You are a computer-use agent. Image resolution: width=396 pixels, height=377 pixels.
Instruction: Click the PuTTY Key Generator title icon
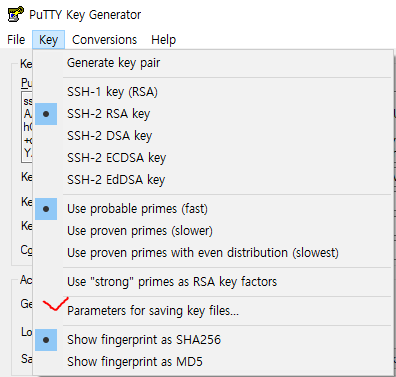coord(15,14)
